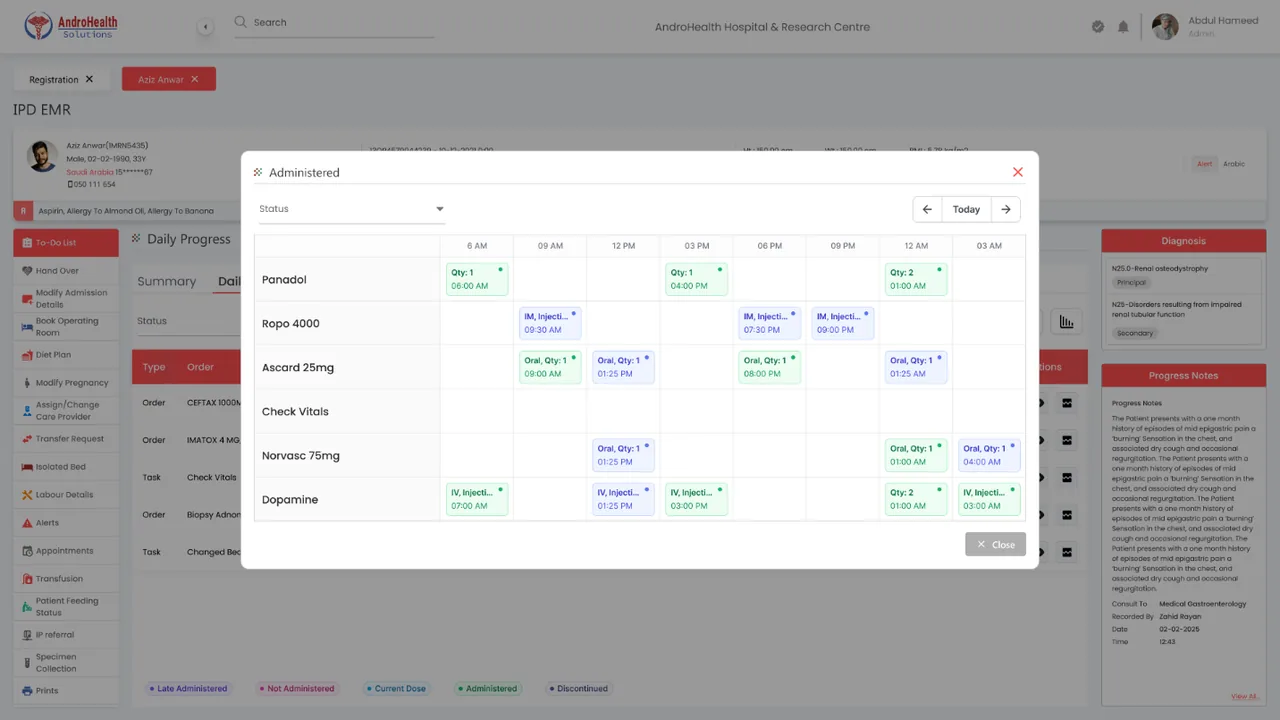Open Patient Feeding Status in sidebar
The image size is (1280, 720).
[65, 607]
